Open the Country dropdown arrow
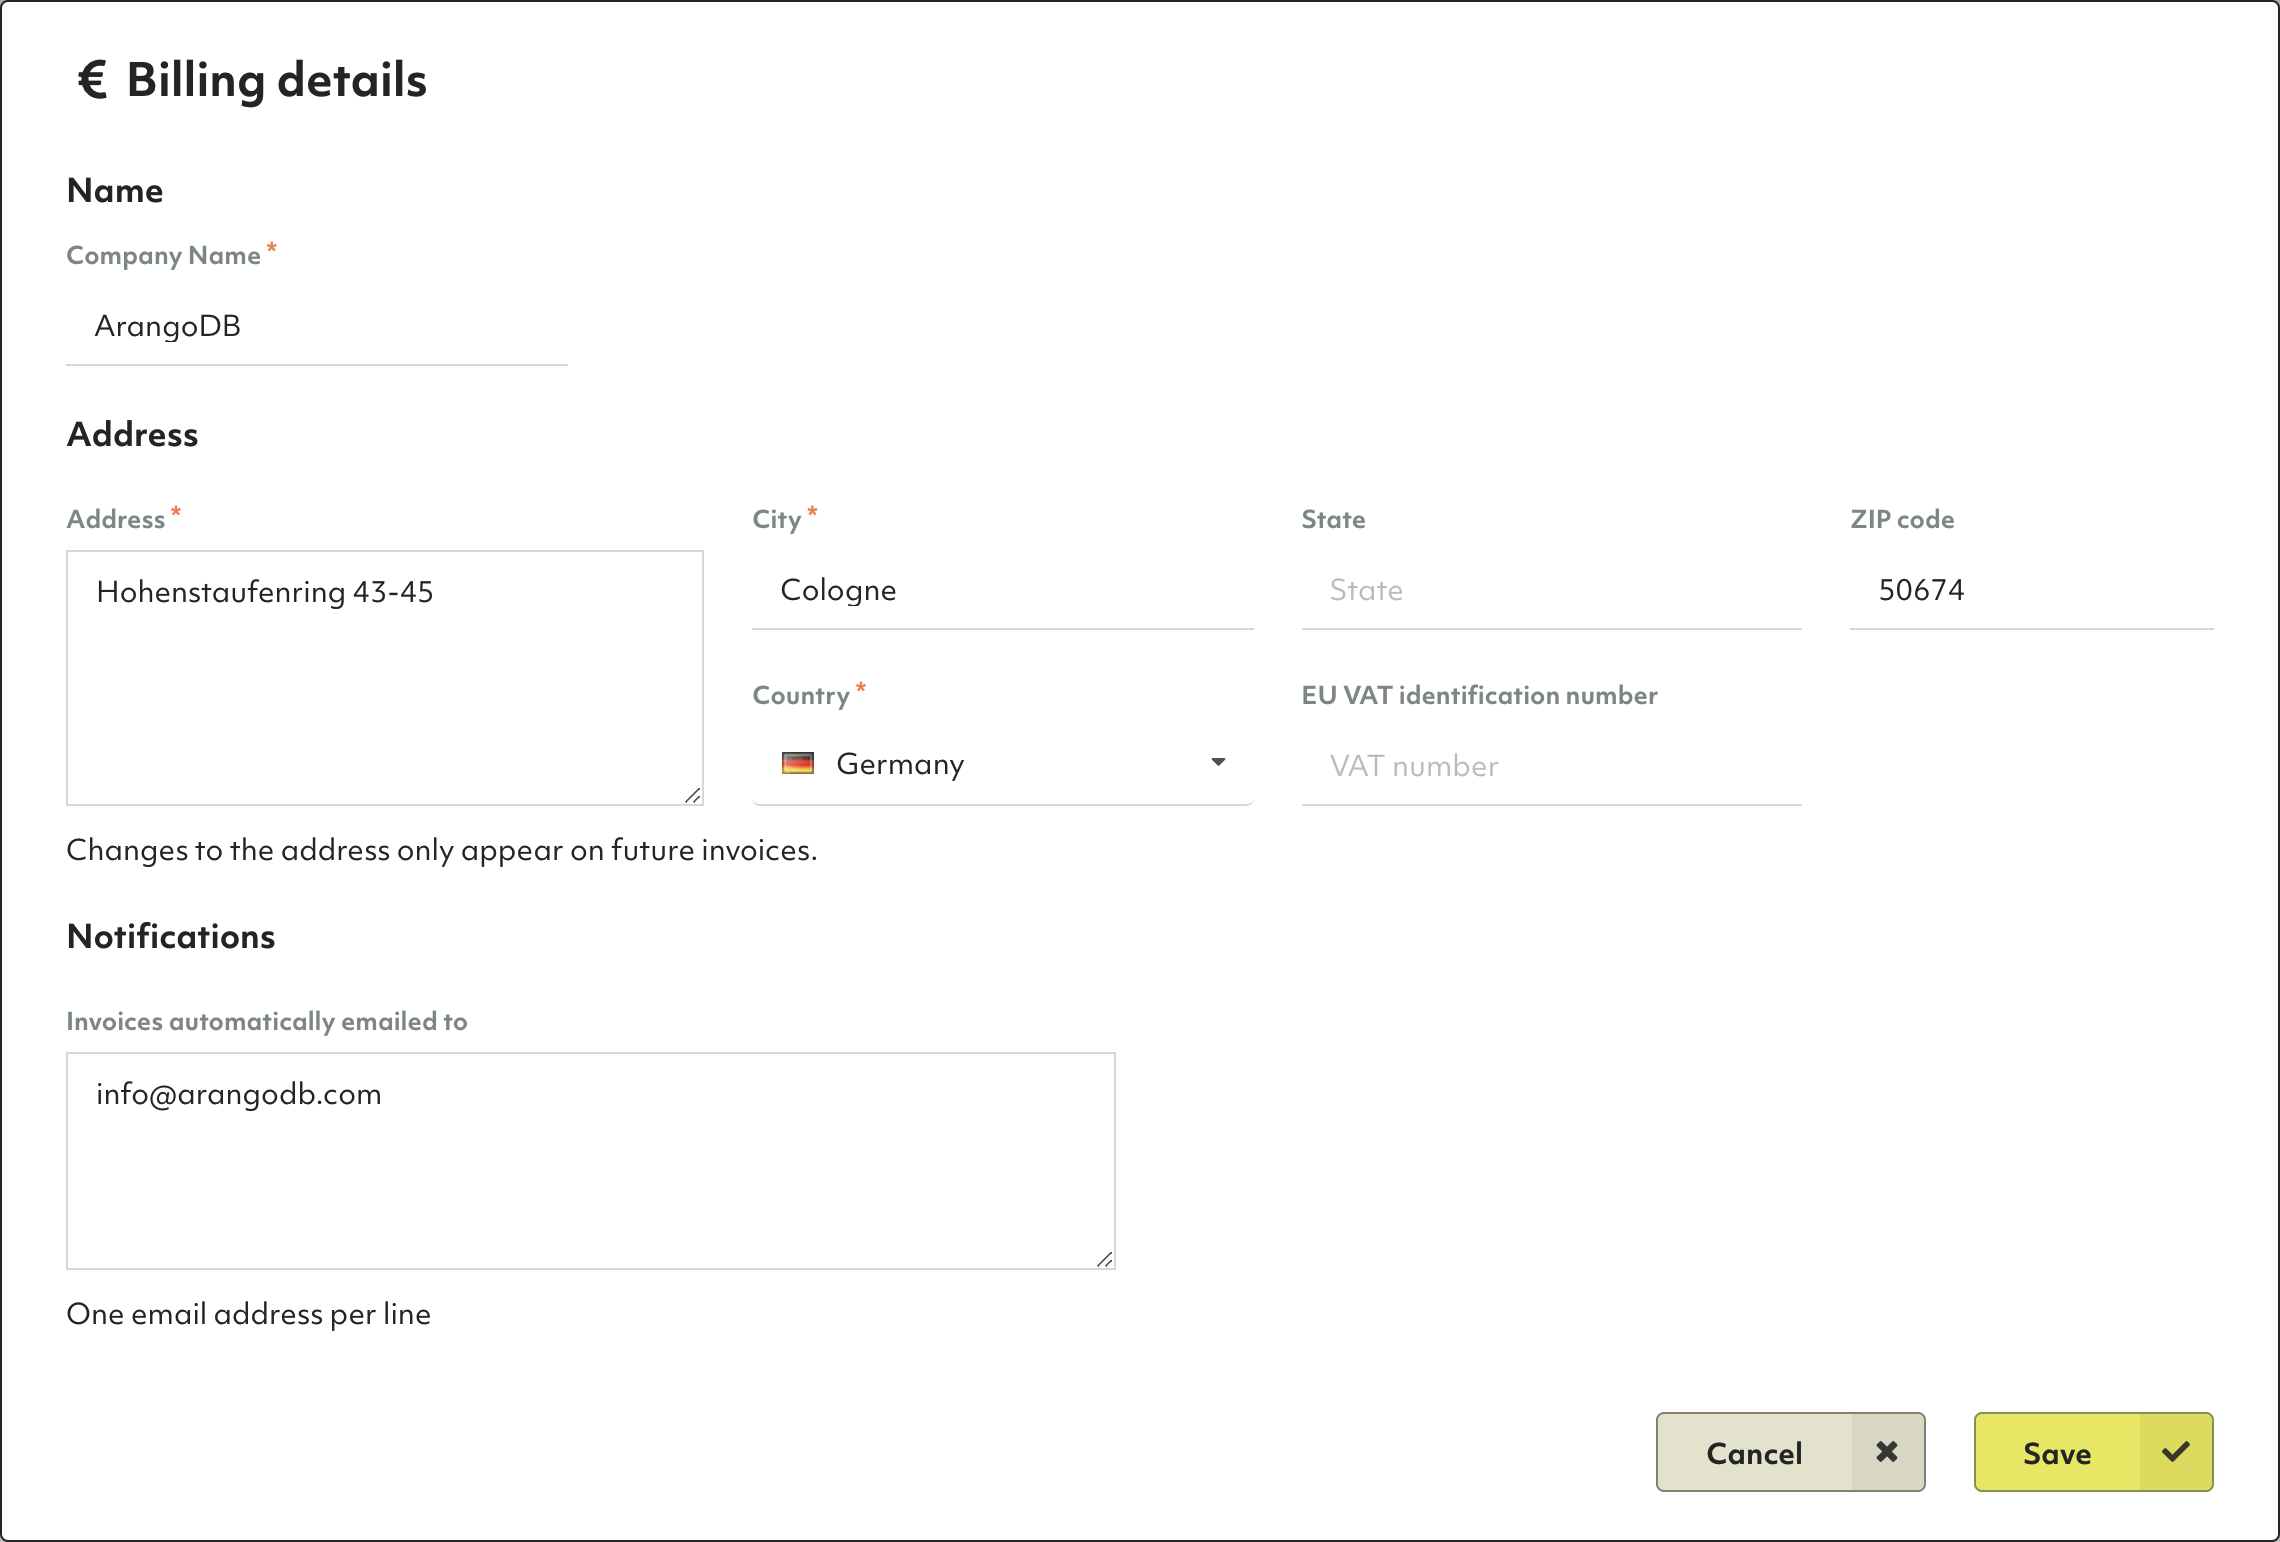This screenshot has width=2280, height=1542. pyautogui.click(x=1218, y=763)
